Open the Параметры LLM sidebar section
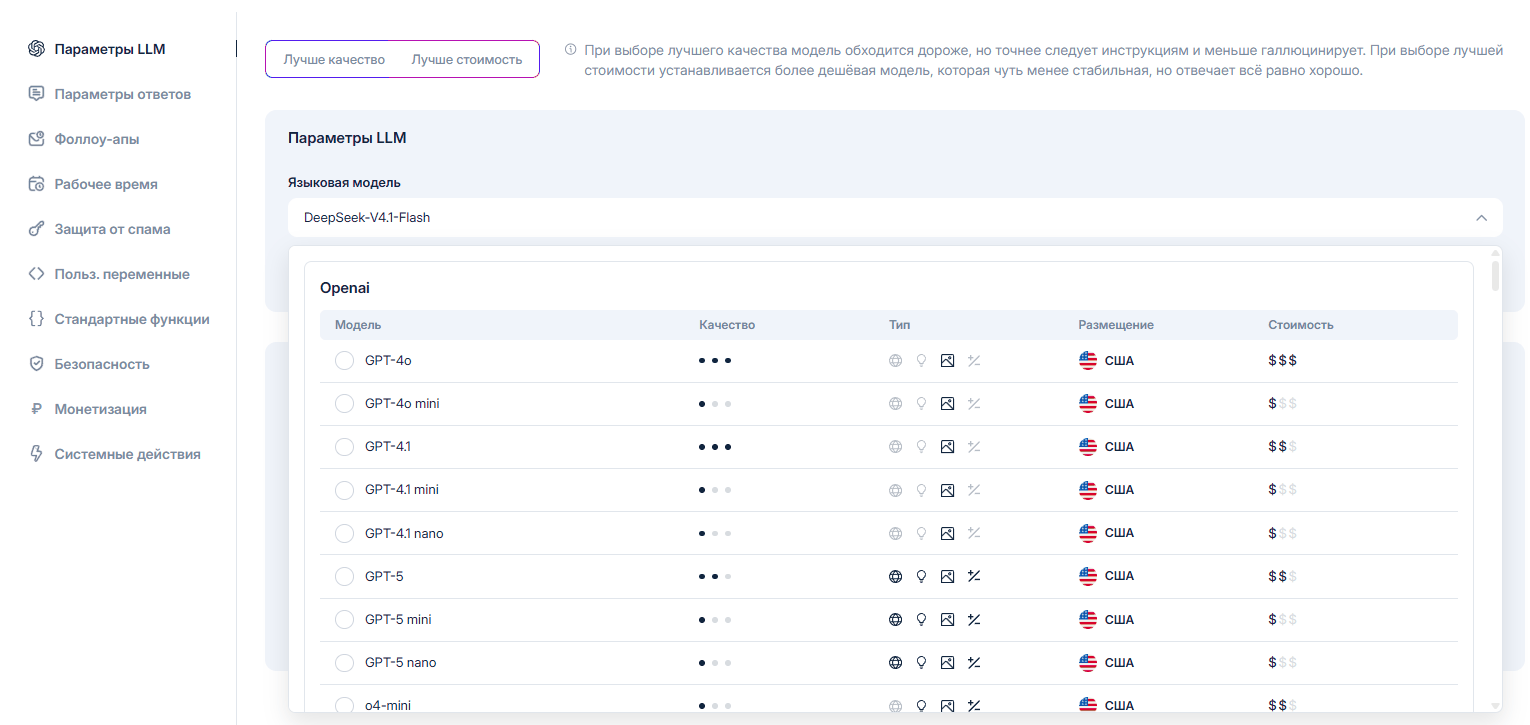 coord(110,49)
